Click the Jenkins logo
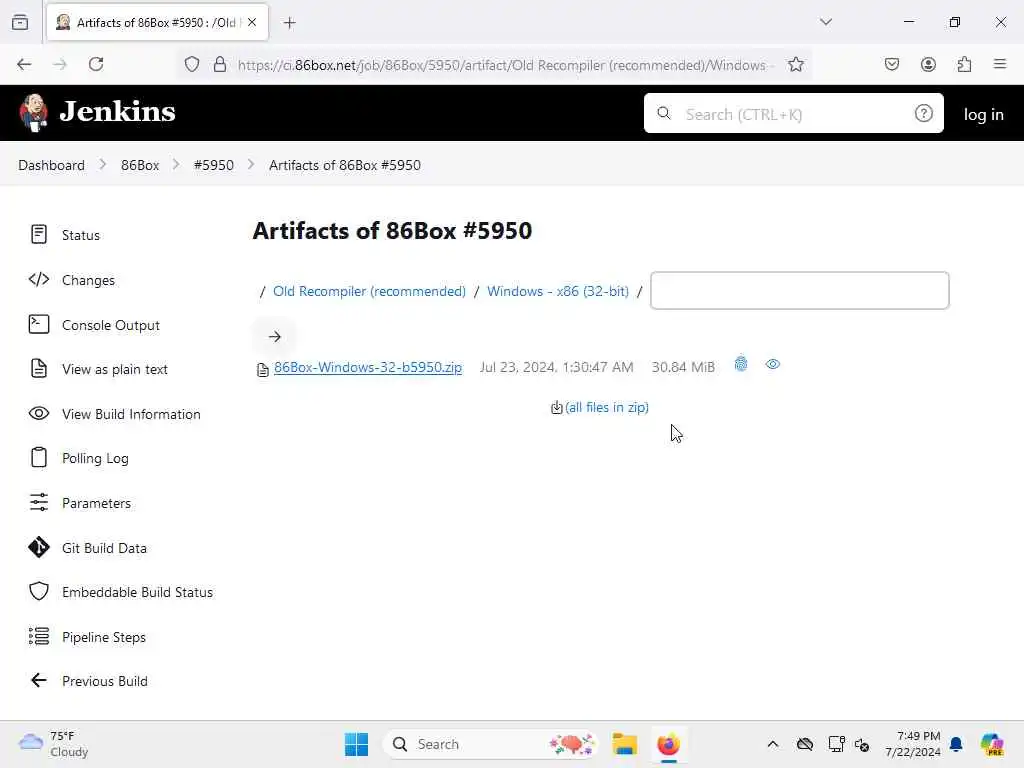 [x=97, y=112]
